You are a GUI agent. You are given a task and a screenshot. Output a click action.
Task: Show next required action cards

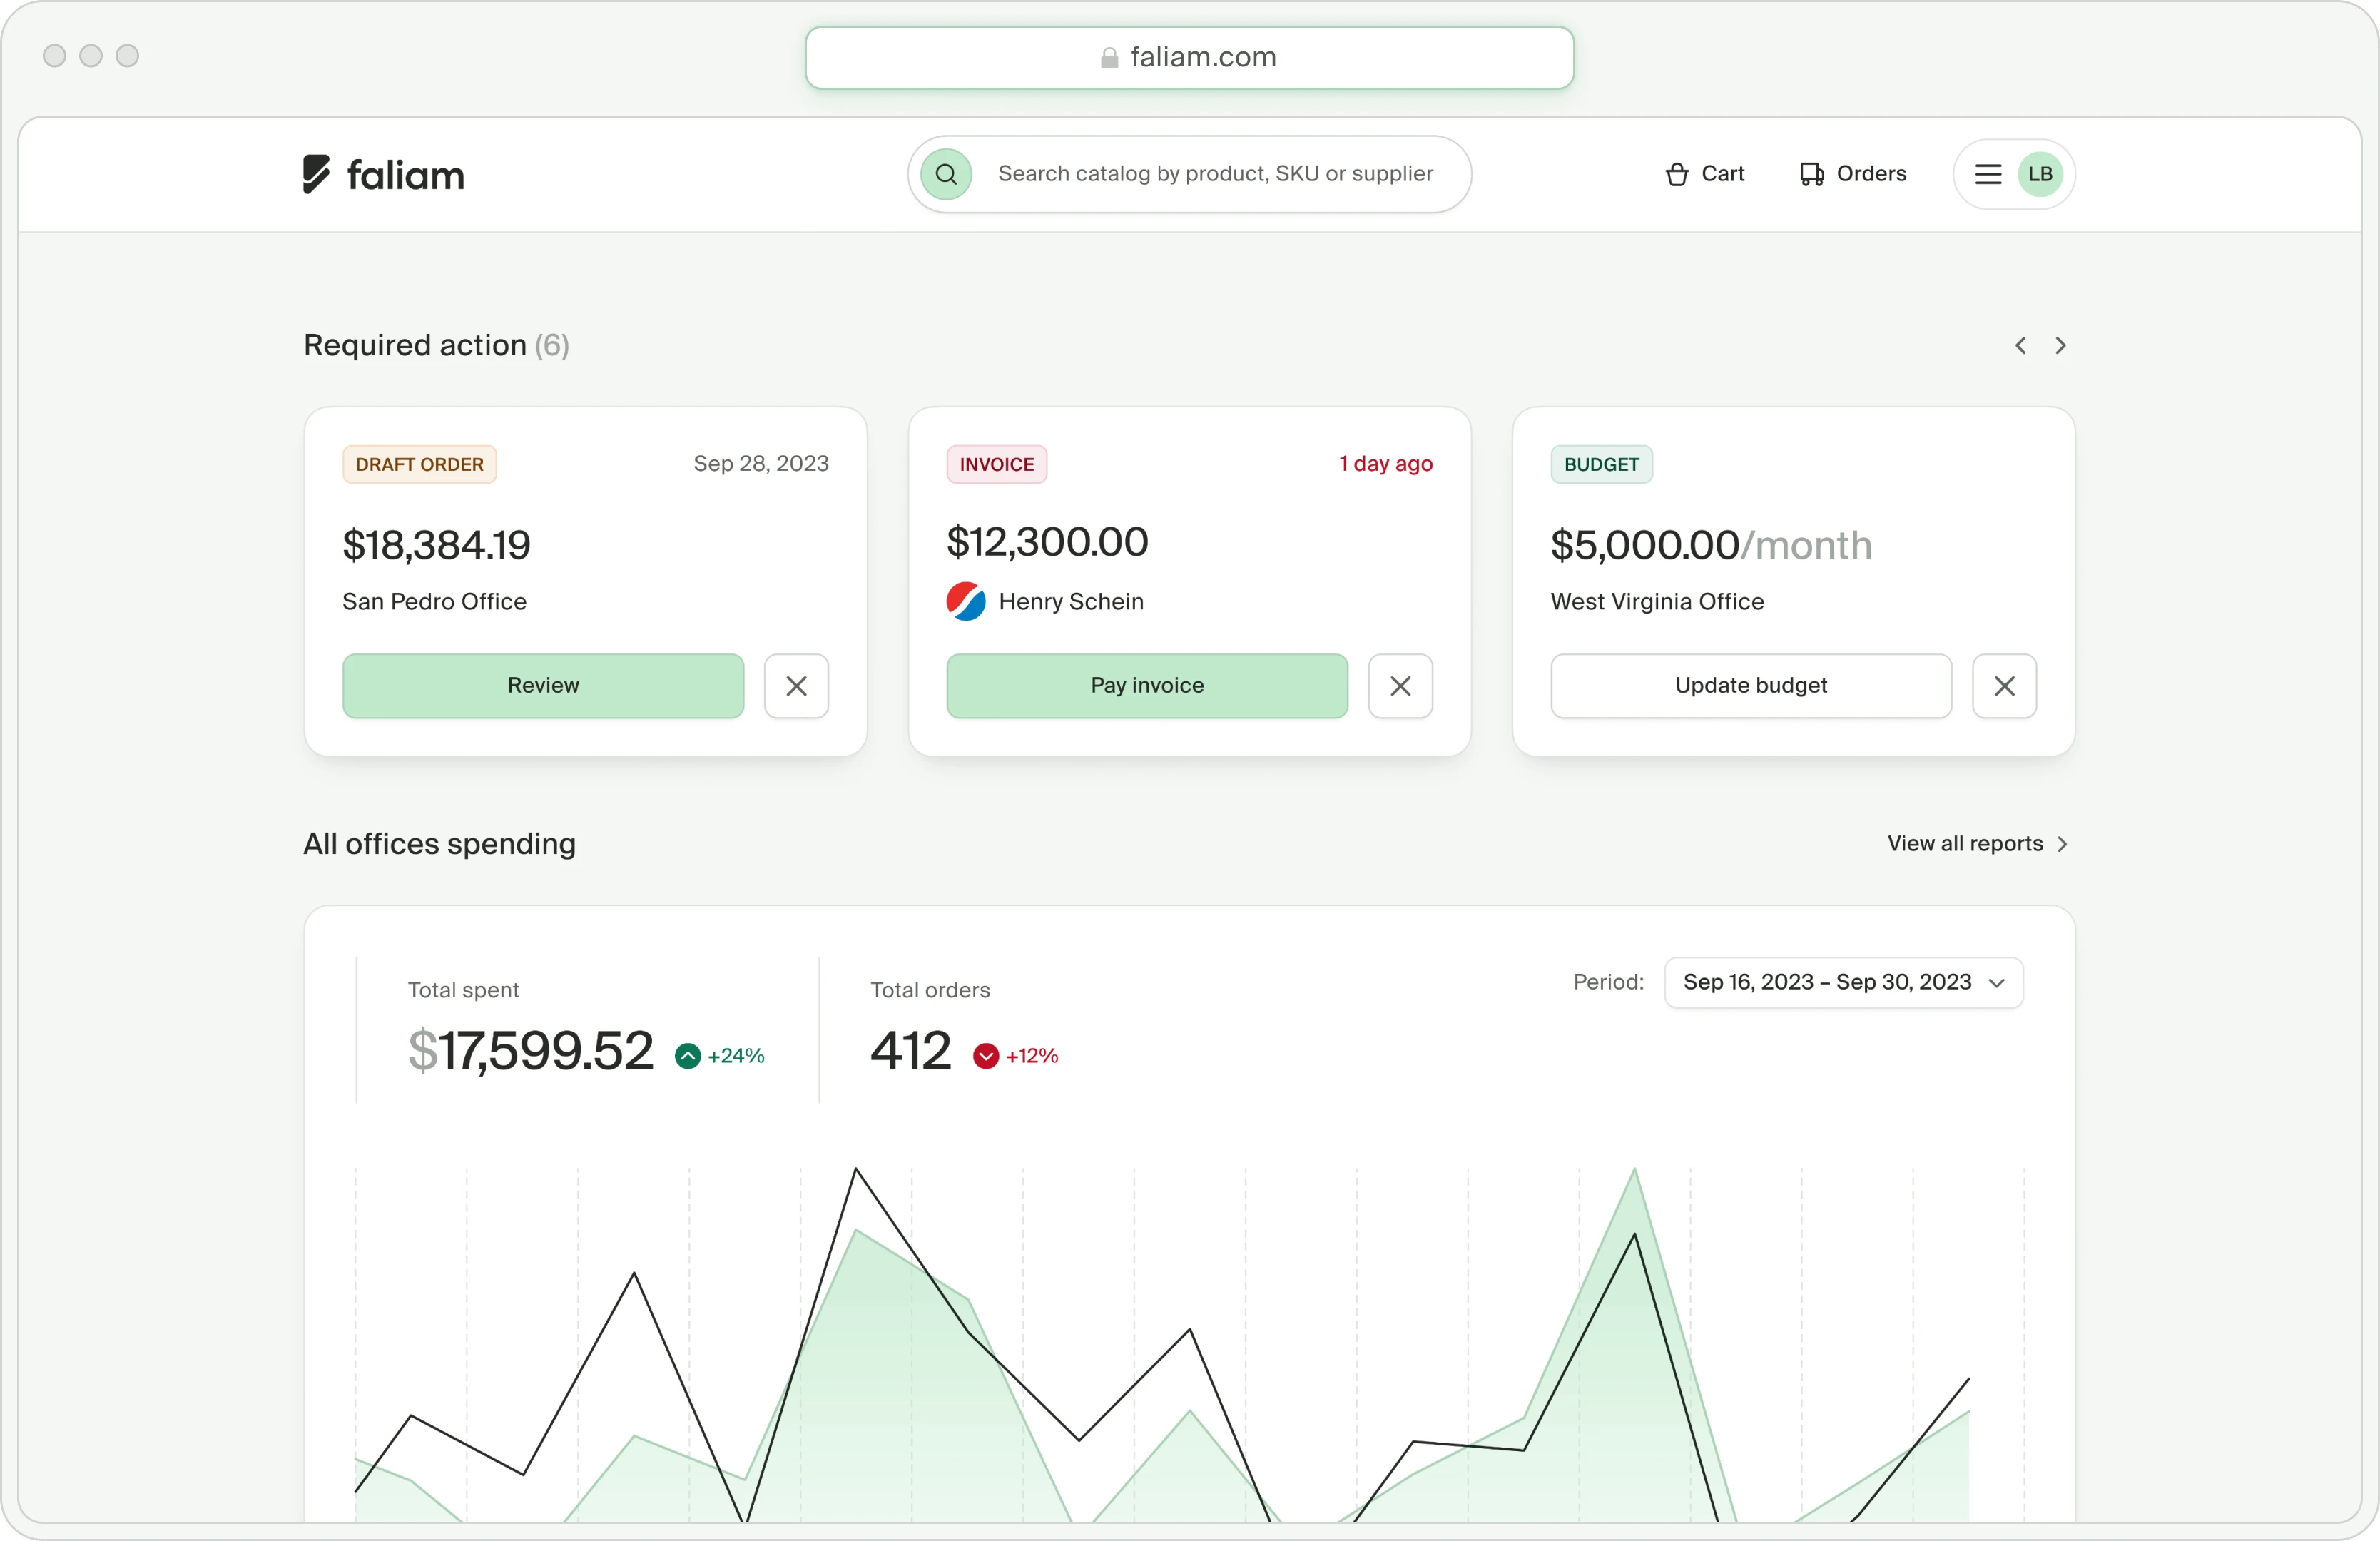click(2060, 346)
